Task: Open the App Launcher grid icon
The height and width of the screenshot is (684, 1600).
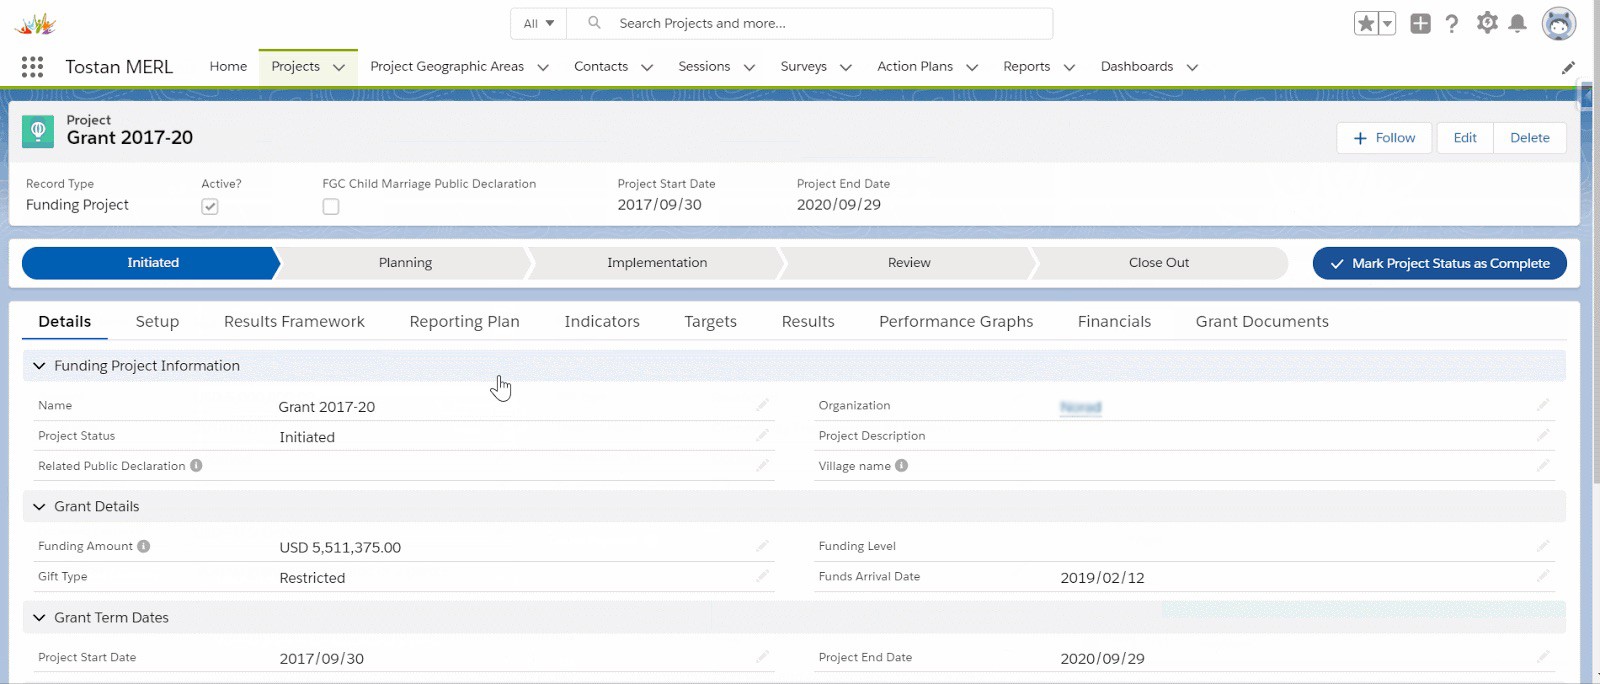Action: [32, 67]
